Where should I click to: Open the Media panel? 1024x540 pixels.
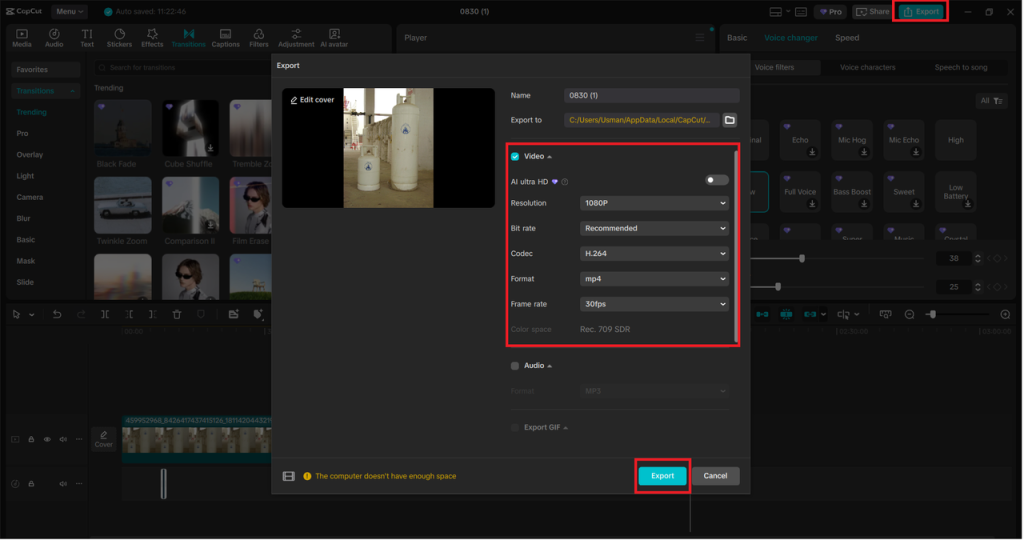point(22,38)
